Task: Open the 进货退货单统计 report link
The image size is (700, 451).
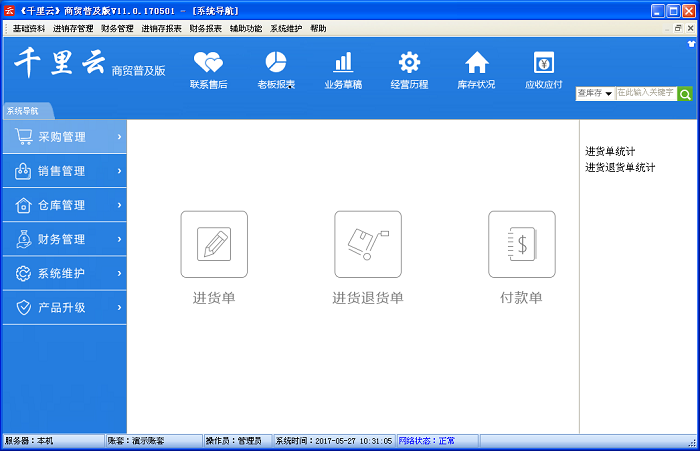Action: (620, 167)
